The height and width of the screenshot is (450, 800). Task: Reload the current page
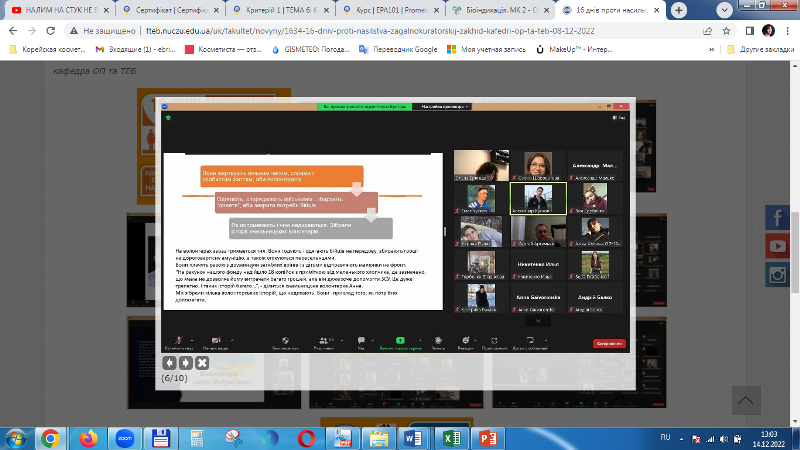[51, 31]
